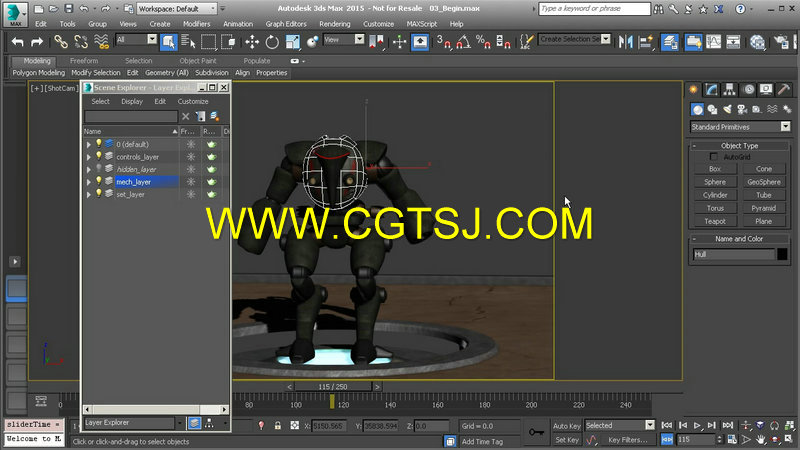Toggle visibility bulb of hidden_layer
Image resolution: width=800 pixels, height=450 pixels.
[x=99, y=168]
